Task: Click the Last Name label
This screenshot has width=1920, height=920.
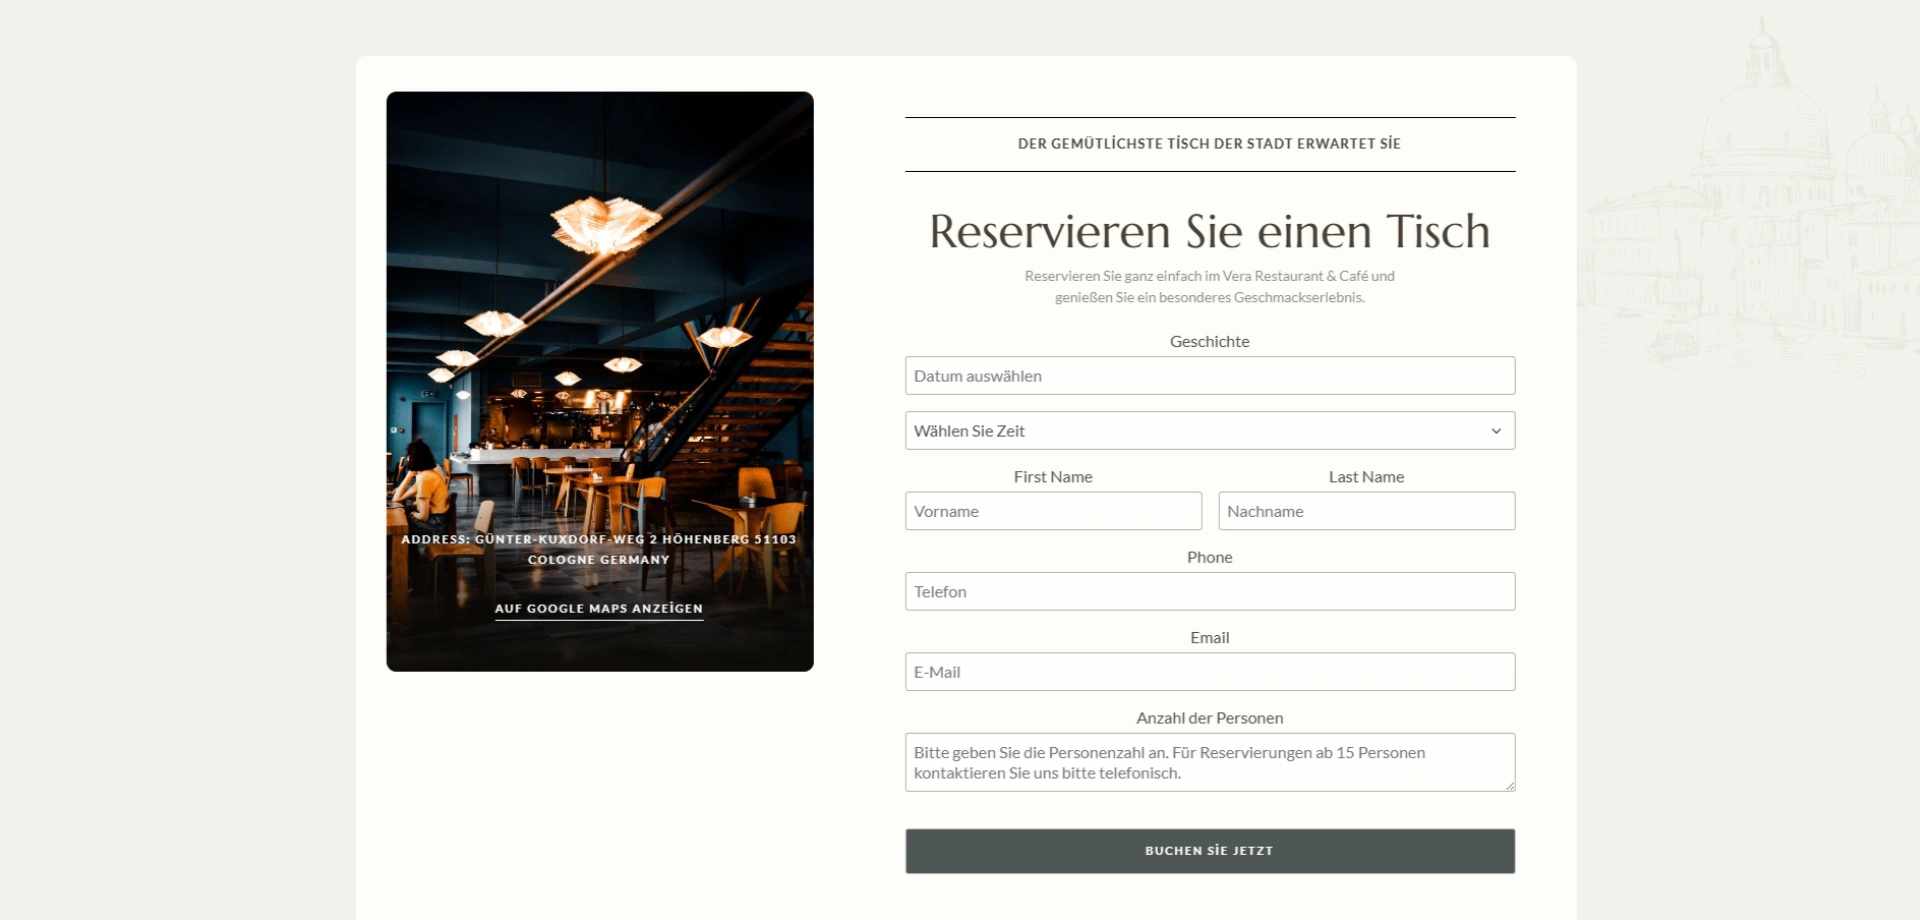Action: tap(1366, 477)
